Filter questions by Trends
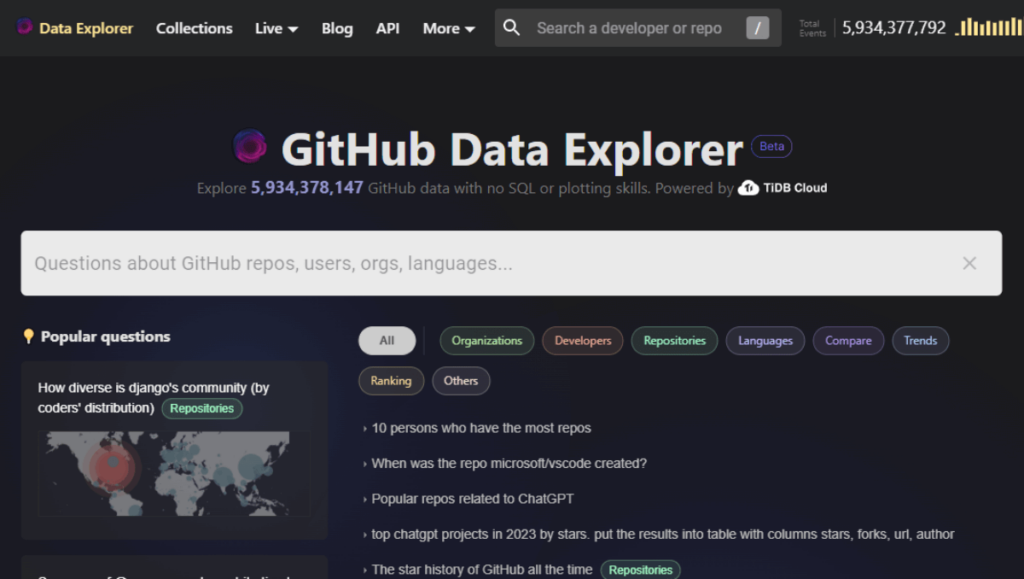1024x579 pixels. (x=920, y=341)
